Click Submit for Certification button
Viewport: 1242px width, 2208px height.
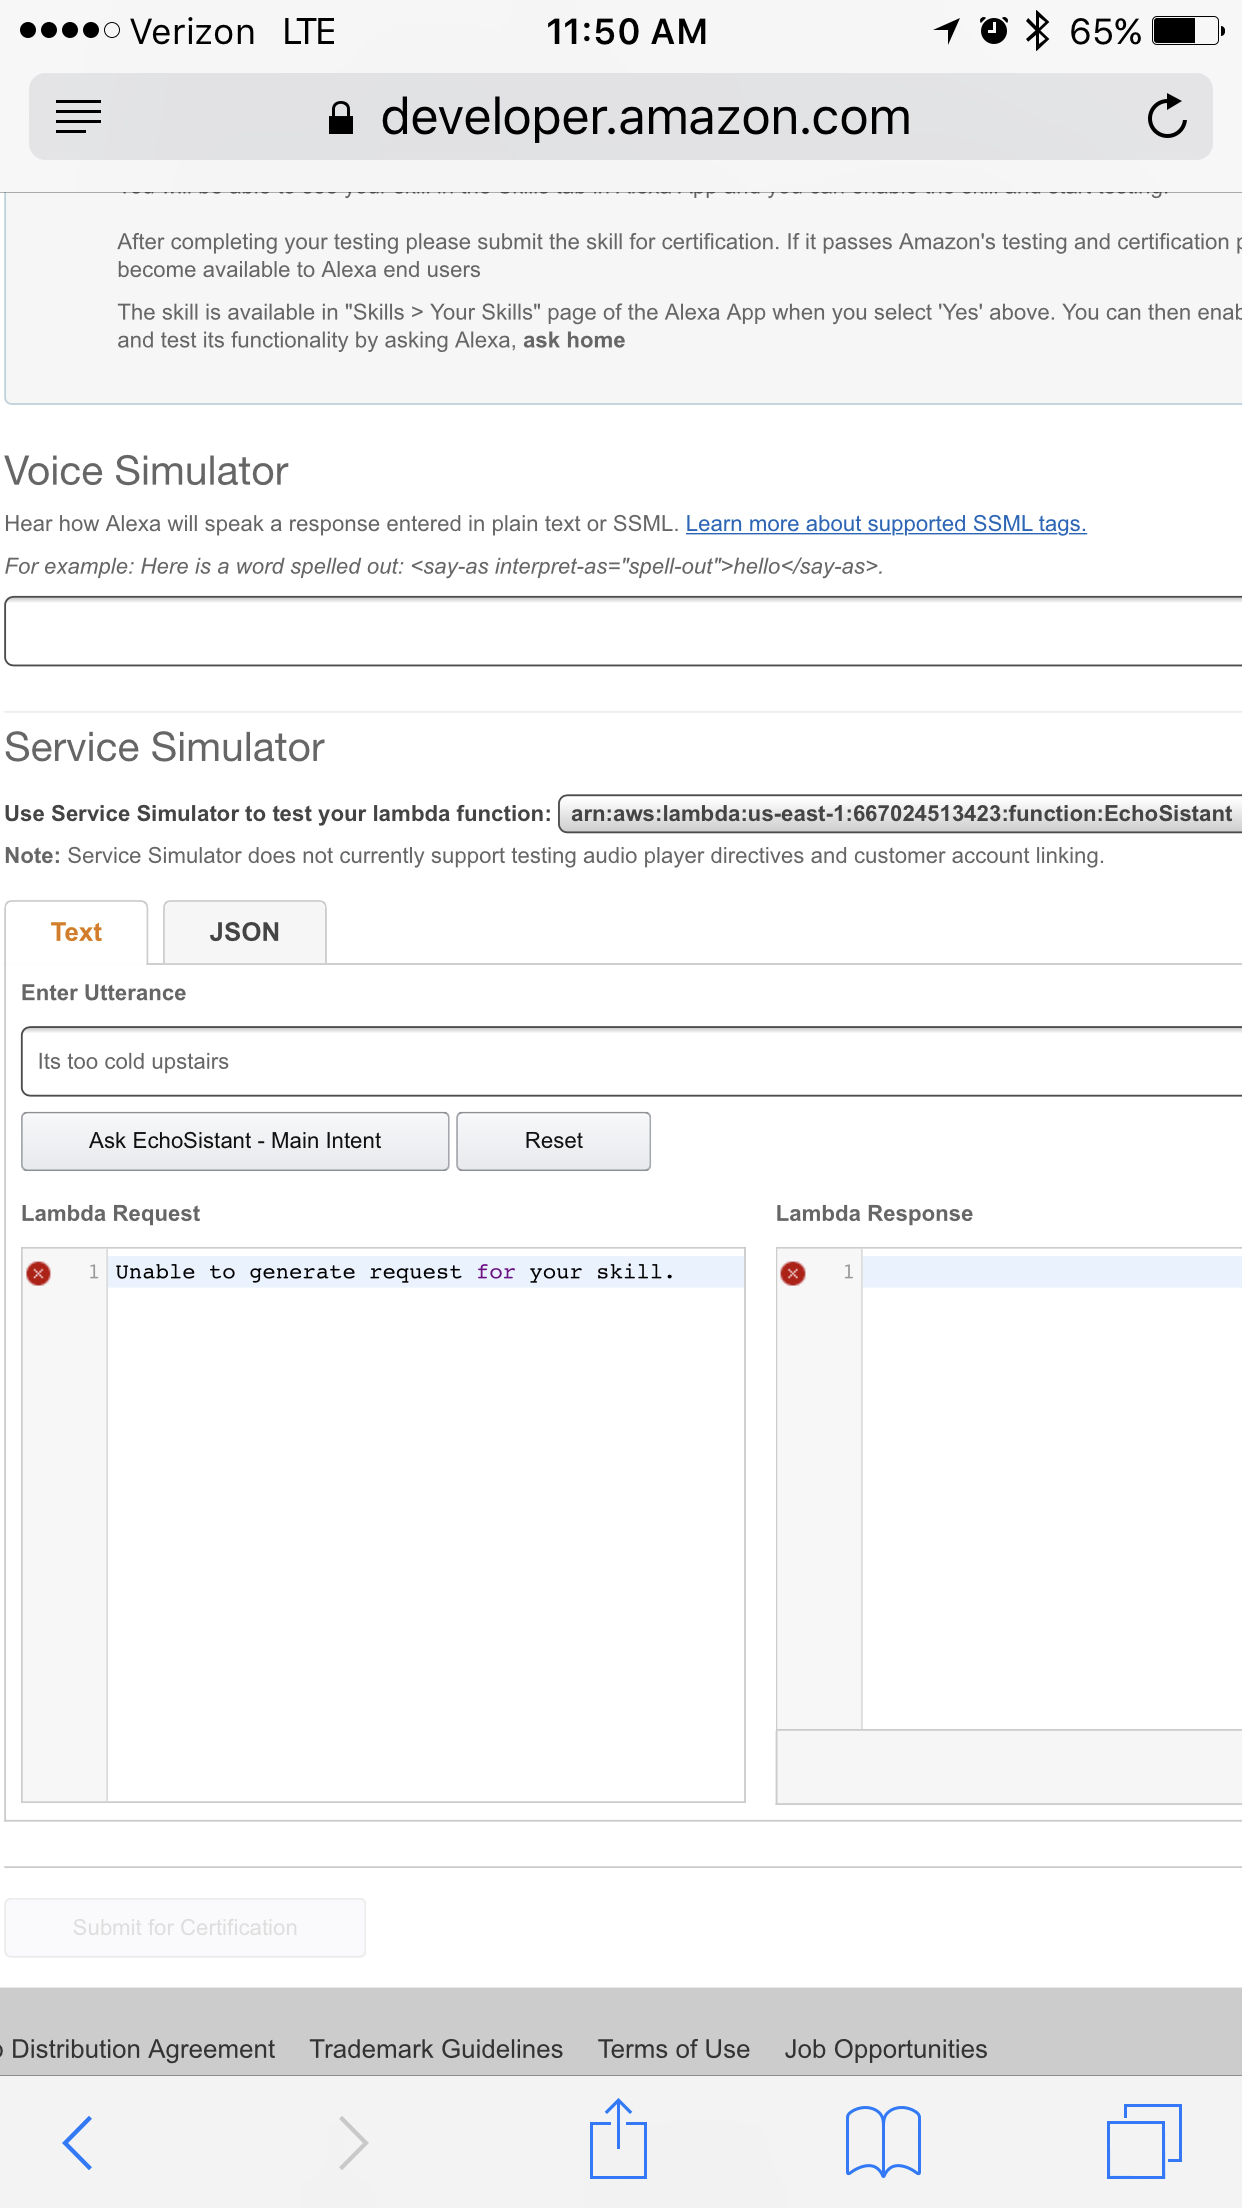(185, 1927)
